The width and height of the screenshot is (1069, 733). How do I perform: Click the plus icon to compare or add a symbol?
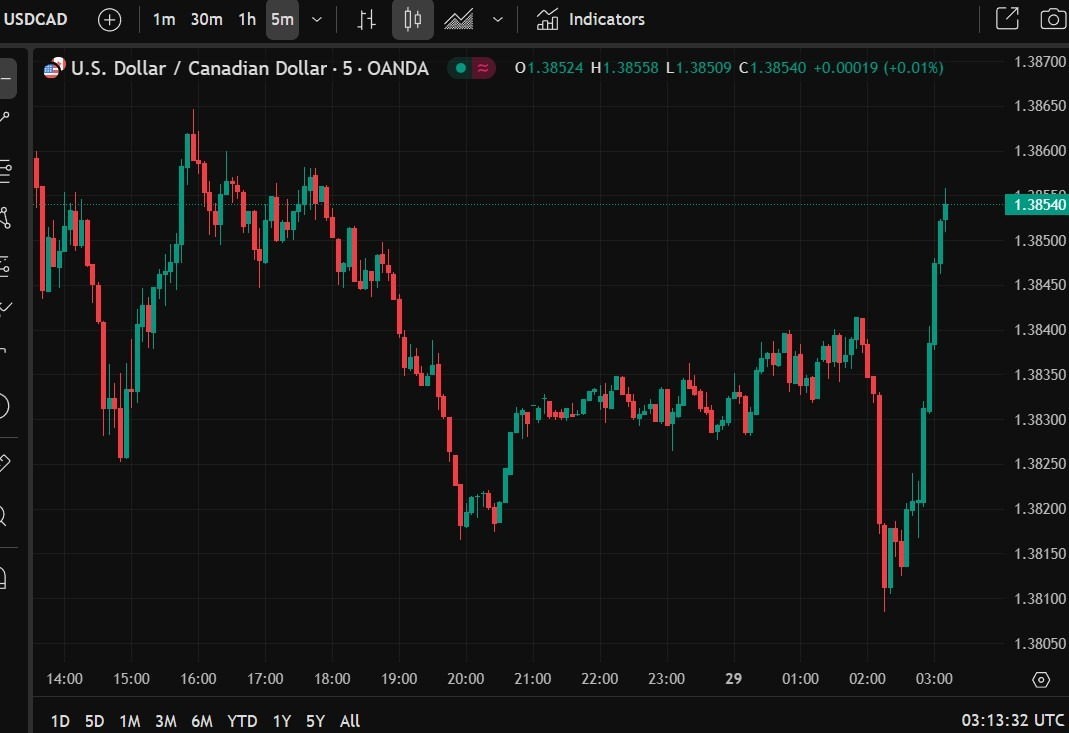pos(109,19)
